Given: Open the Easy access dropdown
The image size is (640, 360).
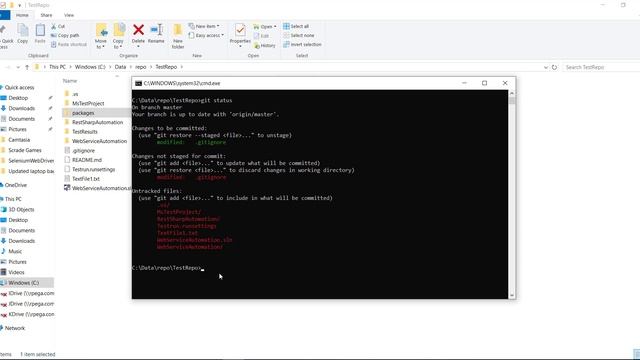Looking at the screenshot, I should [206, 36].
